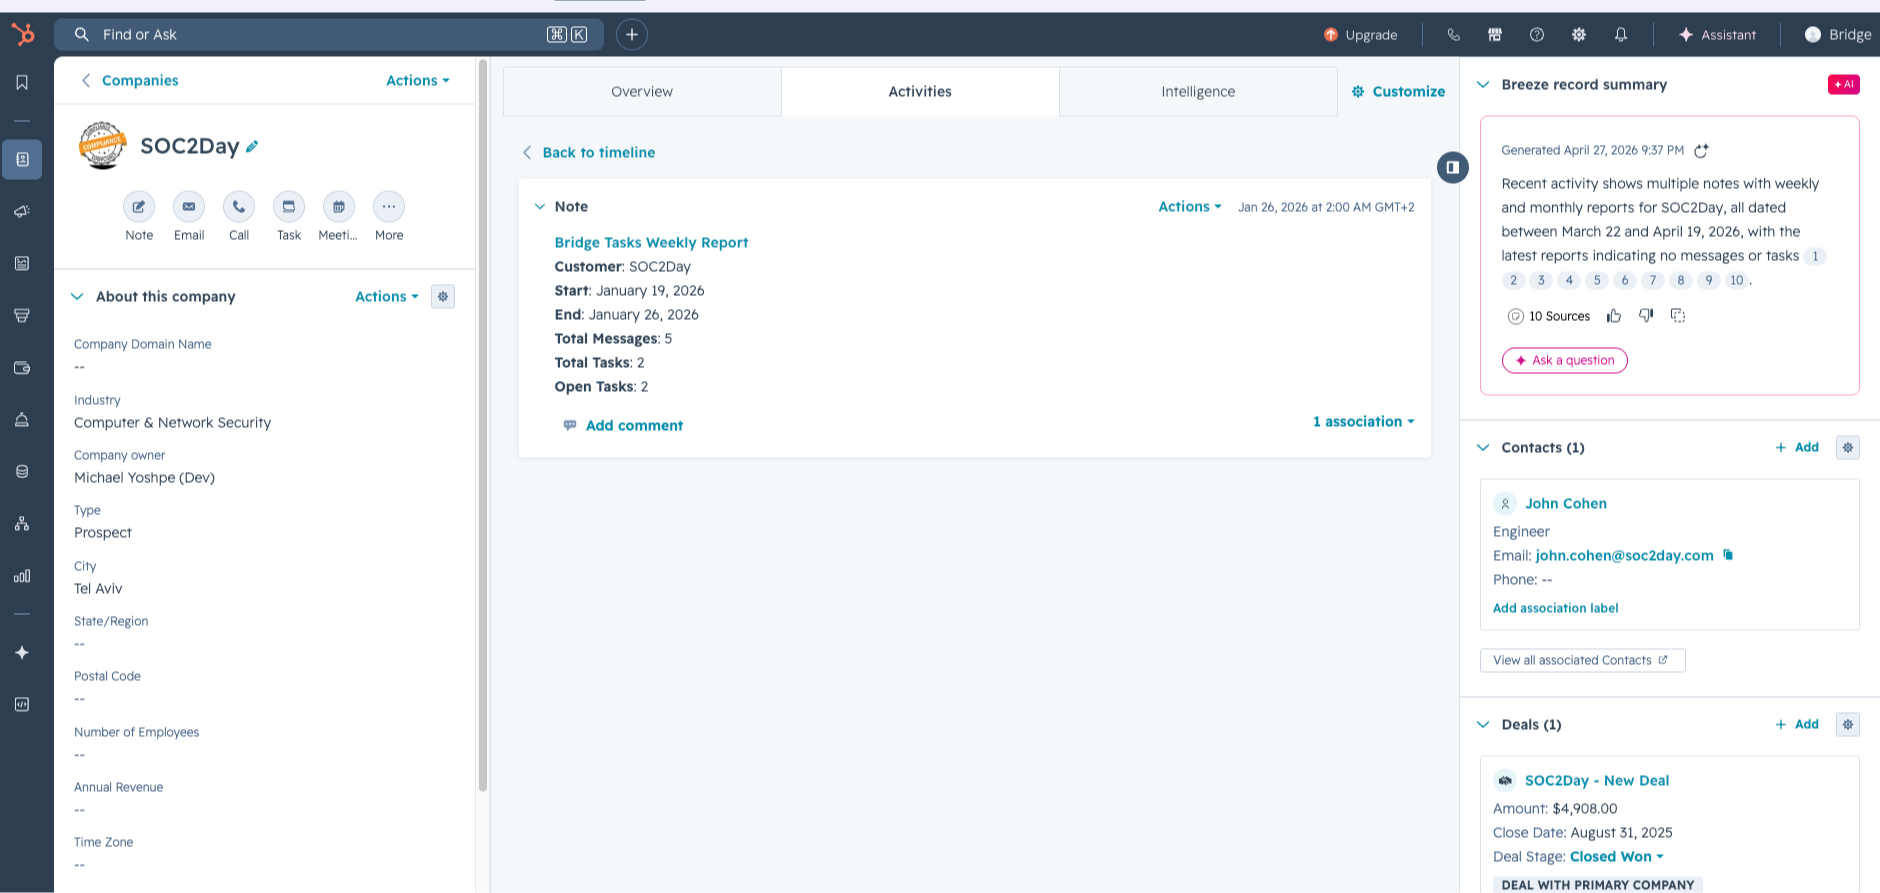Open About this company Actions dropdown
Screen dimensions: 1880x893
tap(387, 296)
